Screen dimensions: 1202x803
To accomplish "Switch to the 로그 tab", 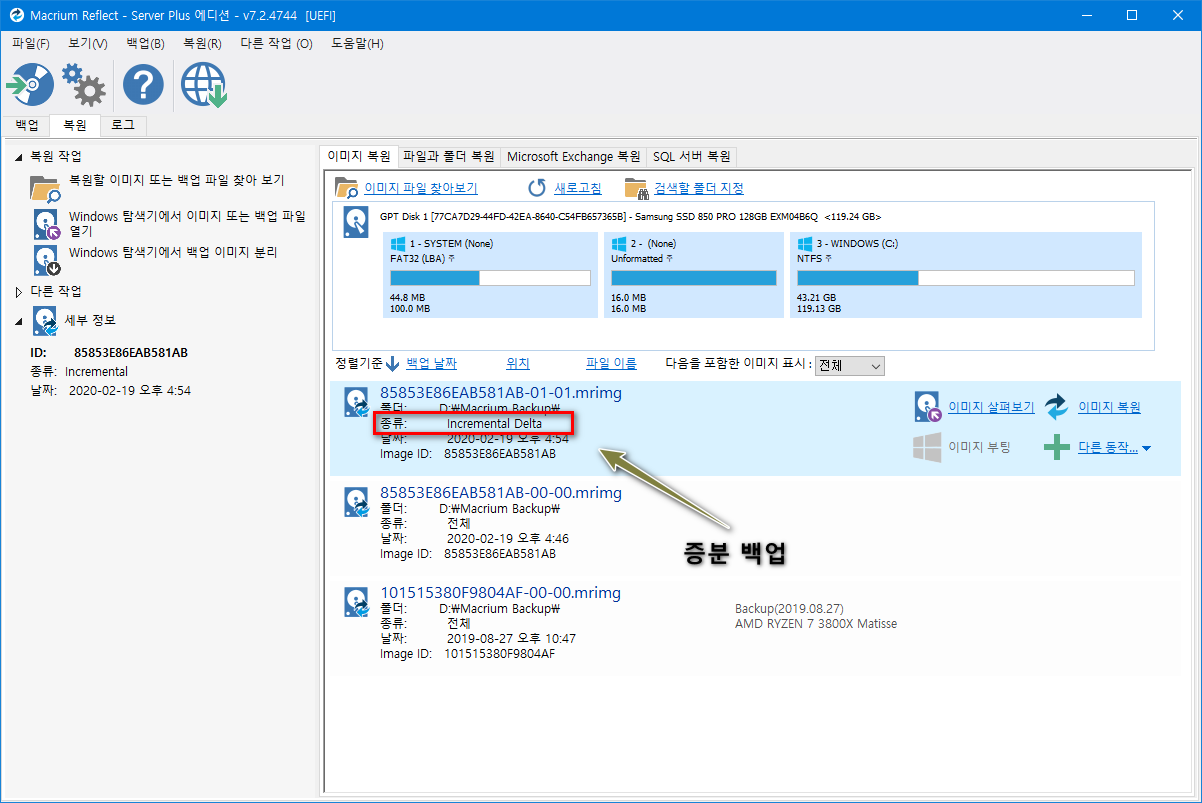I will pyautogui.click(x=124, y=126).
